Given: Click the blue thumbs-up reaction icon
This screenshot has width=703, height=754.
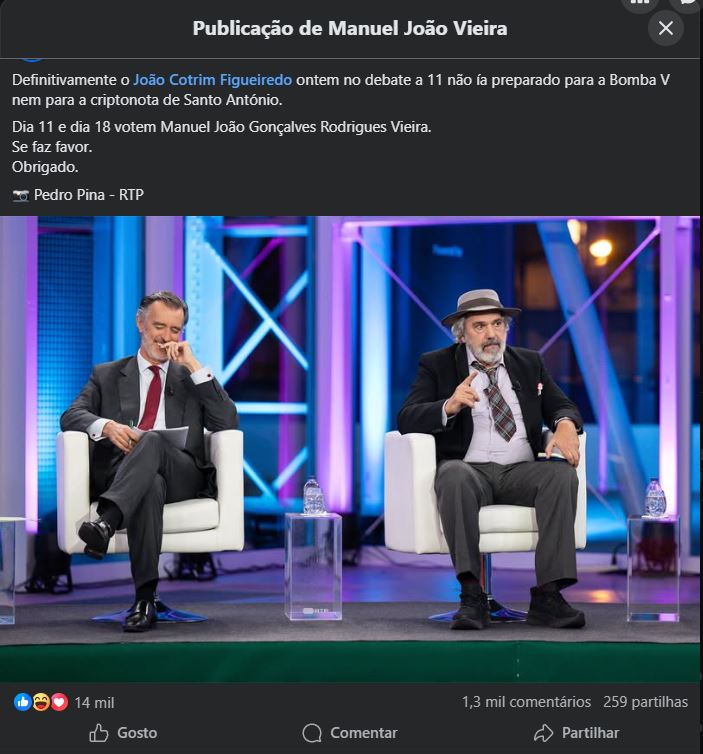Looking at the screenshot, I should 23,702.
